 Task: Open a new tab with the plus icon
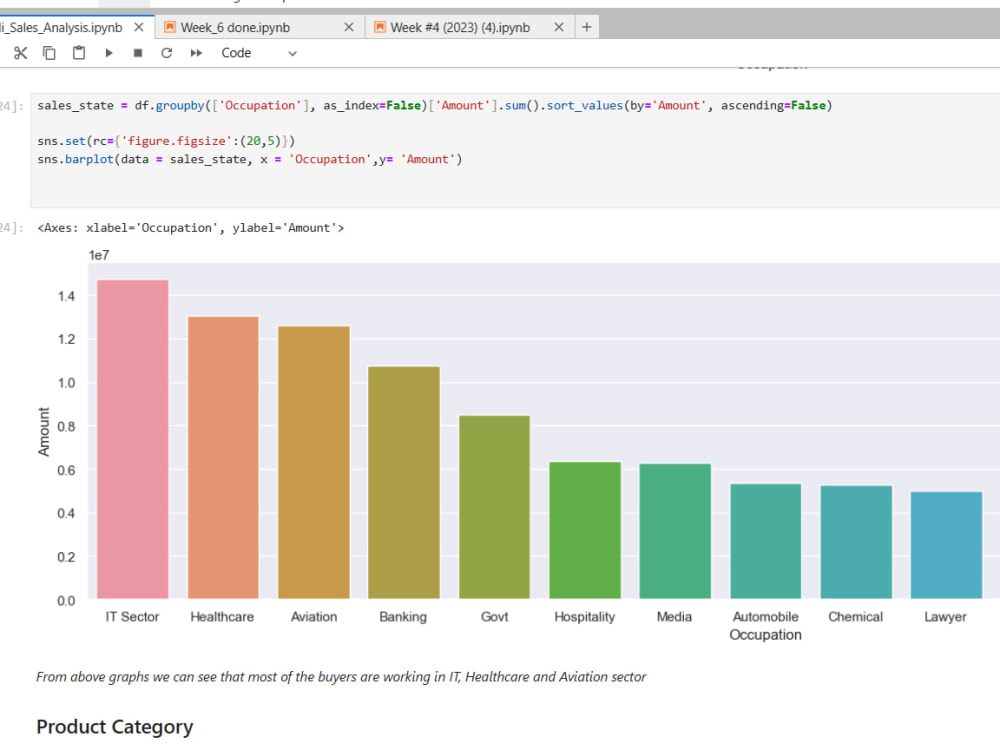click(586, 27)
